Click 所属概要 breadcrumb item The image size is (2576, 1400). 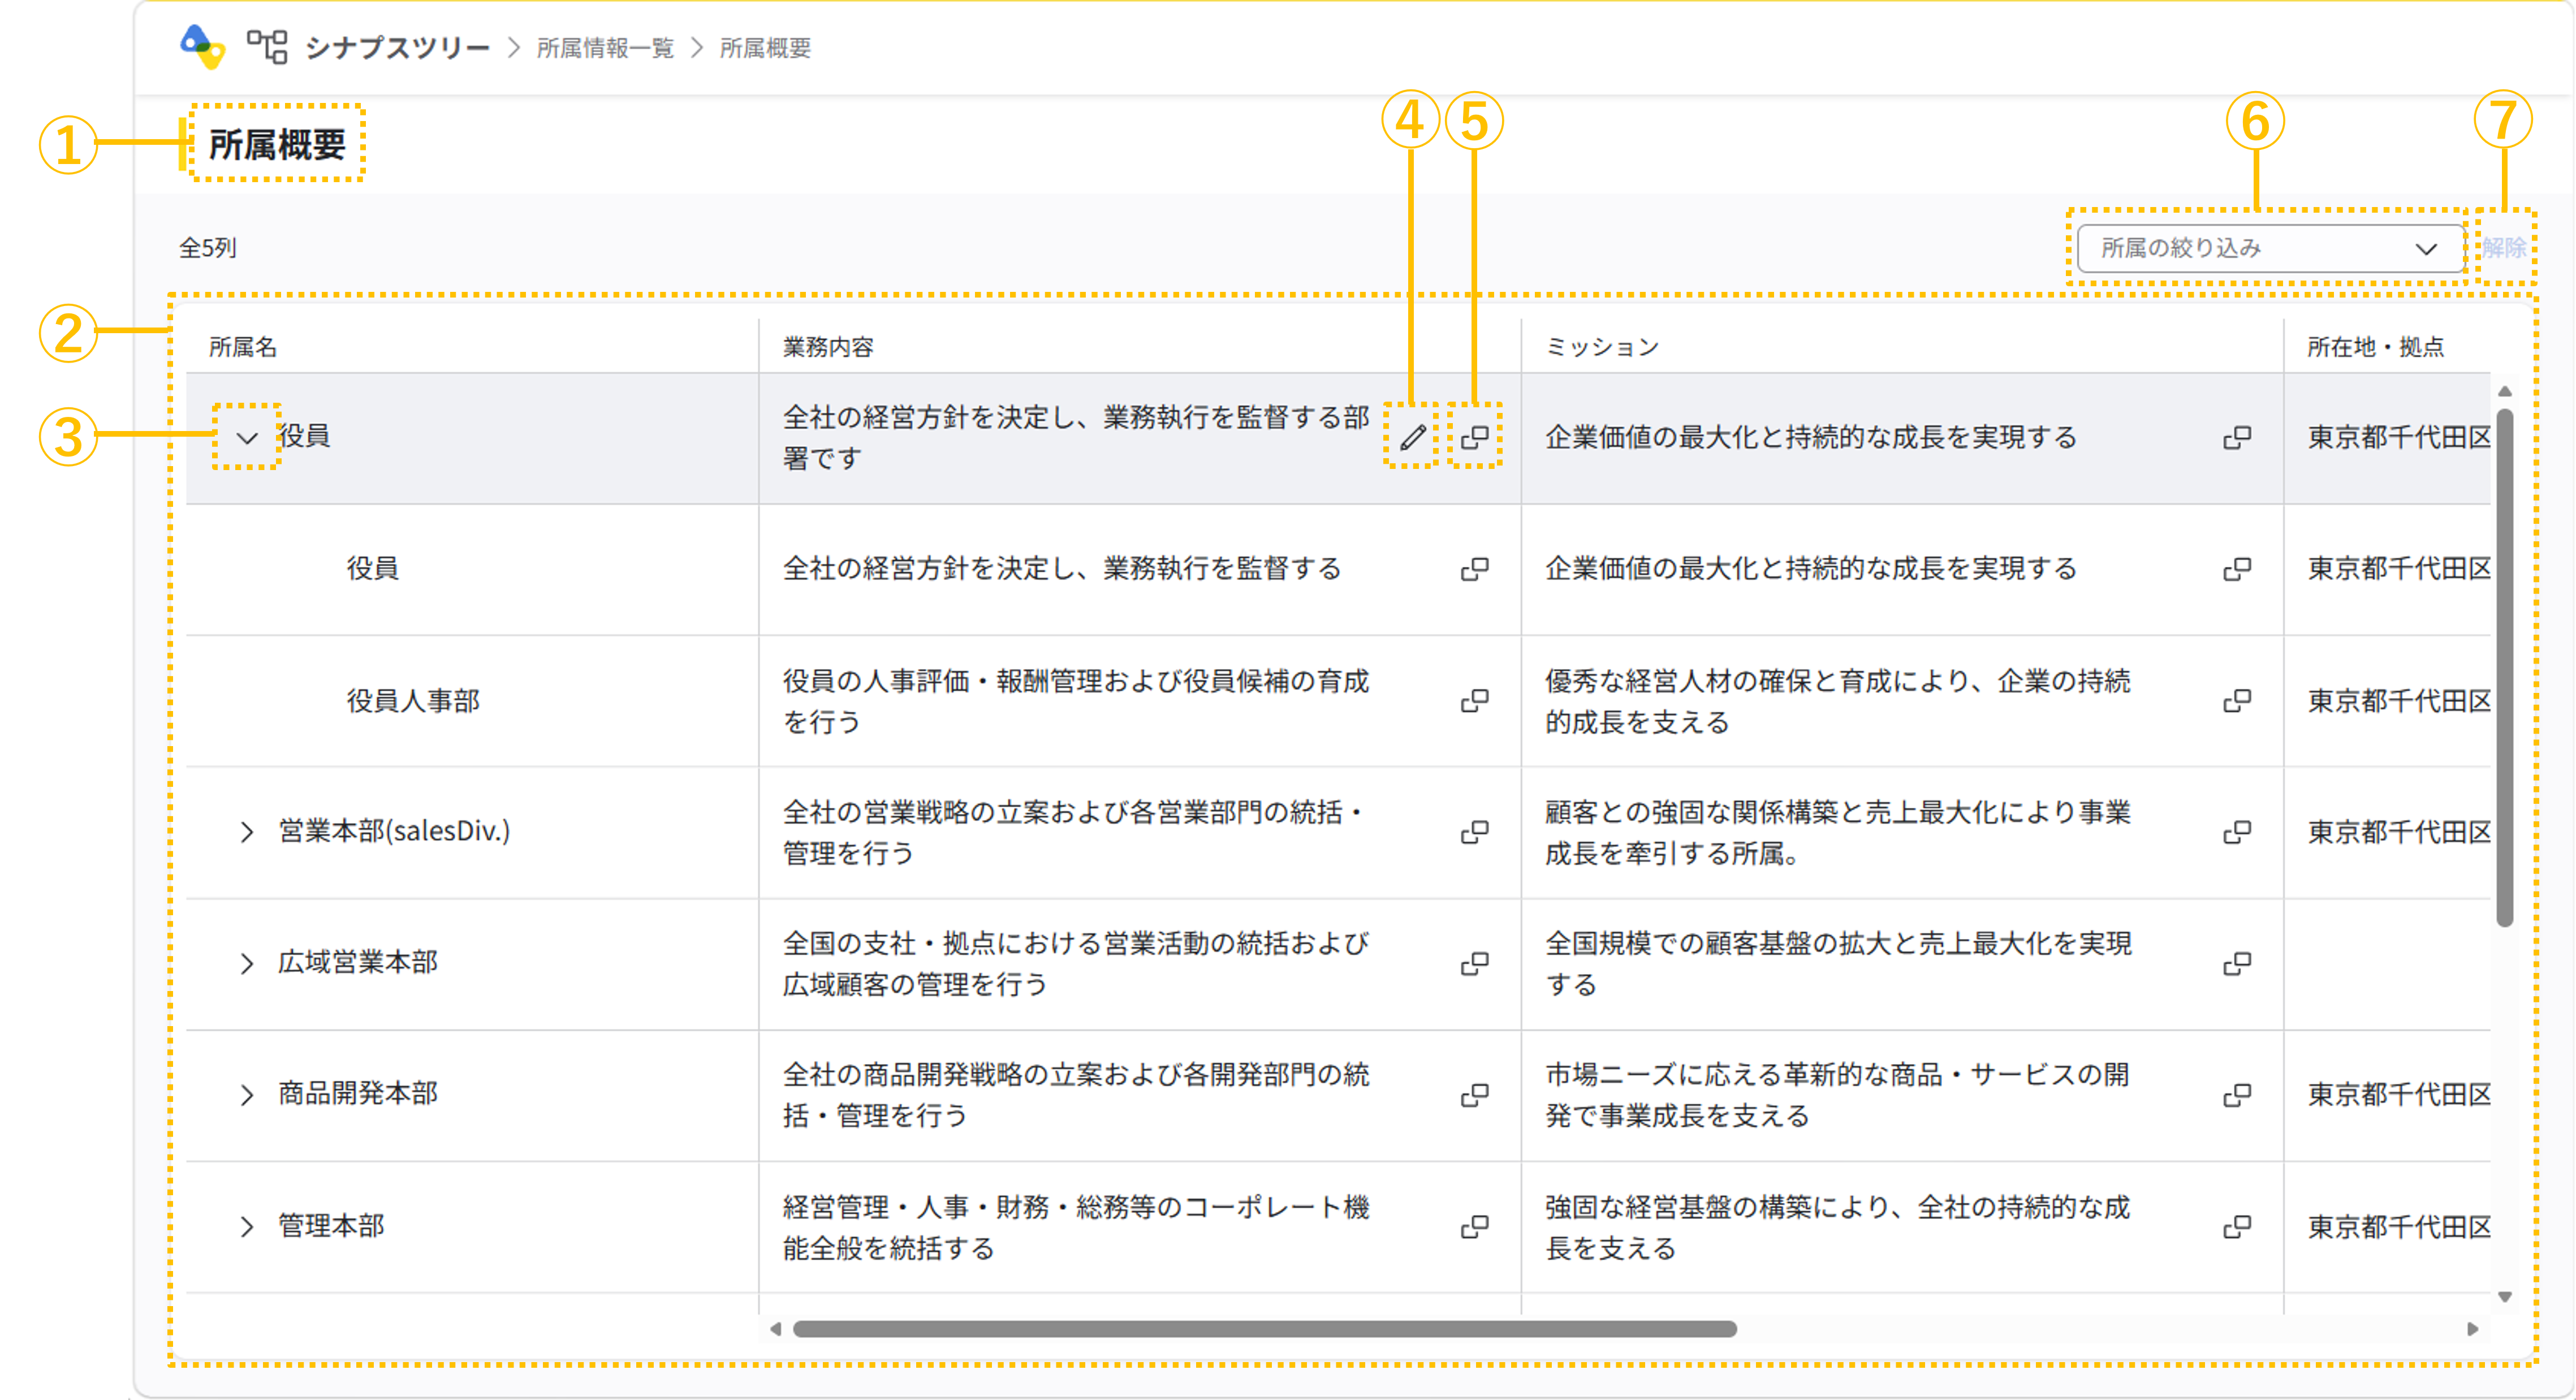pos(765,48)
